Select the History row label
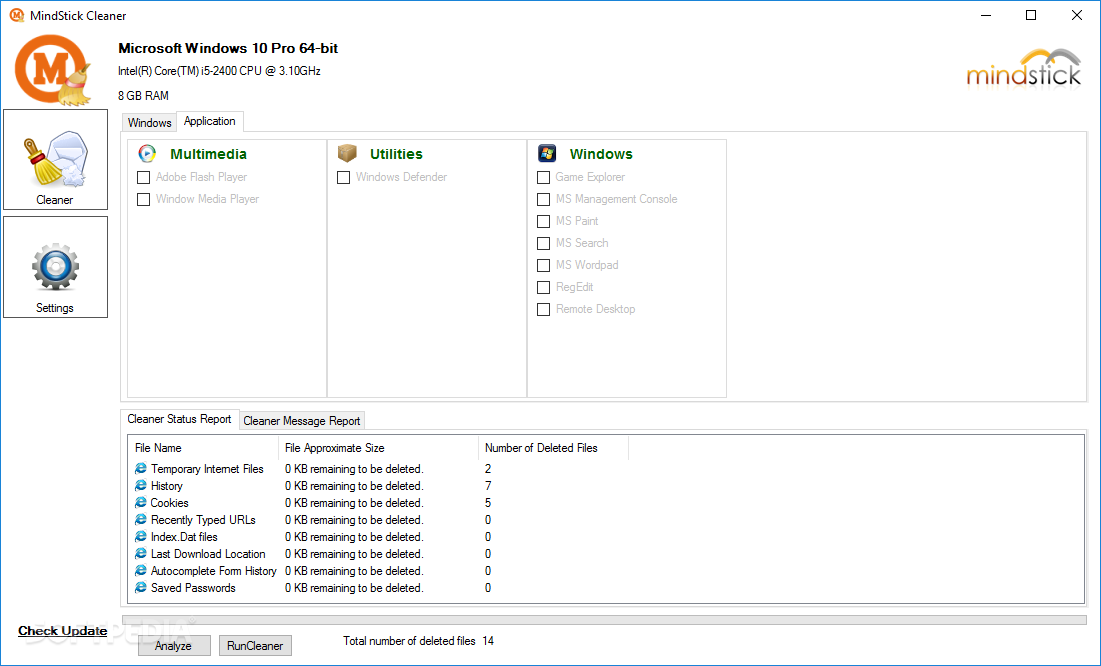Screen dimensions: 1101x666 click(166, 485)
